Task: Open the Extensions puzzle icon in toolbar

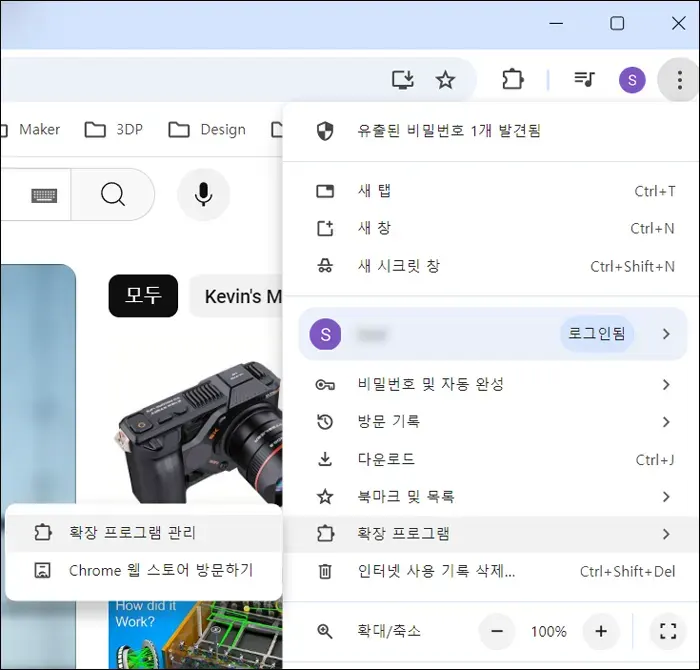Action: click(x=512, y=80)
